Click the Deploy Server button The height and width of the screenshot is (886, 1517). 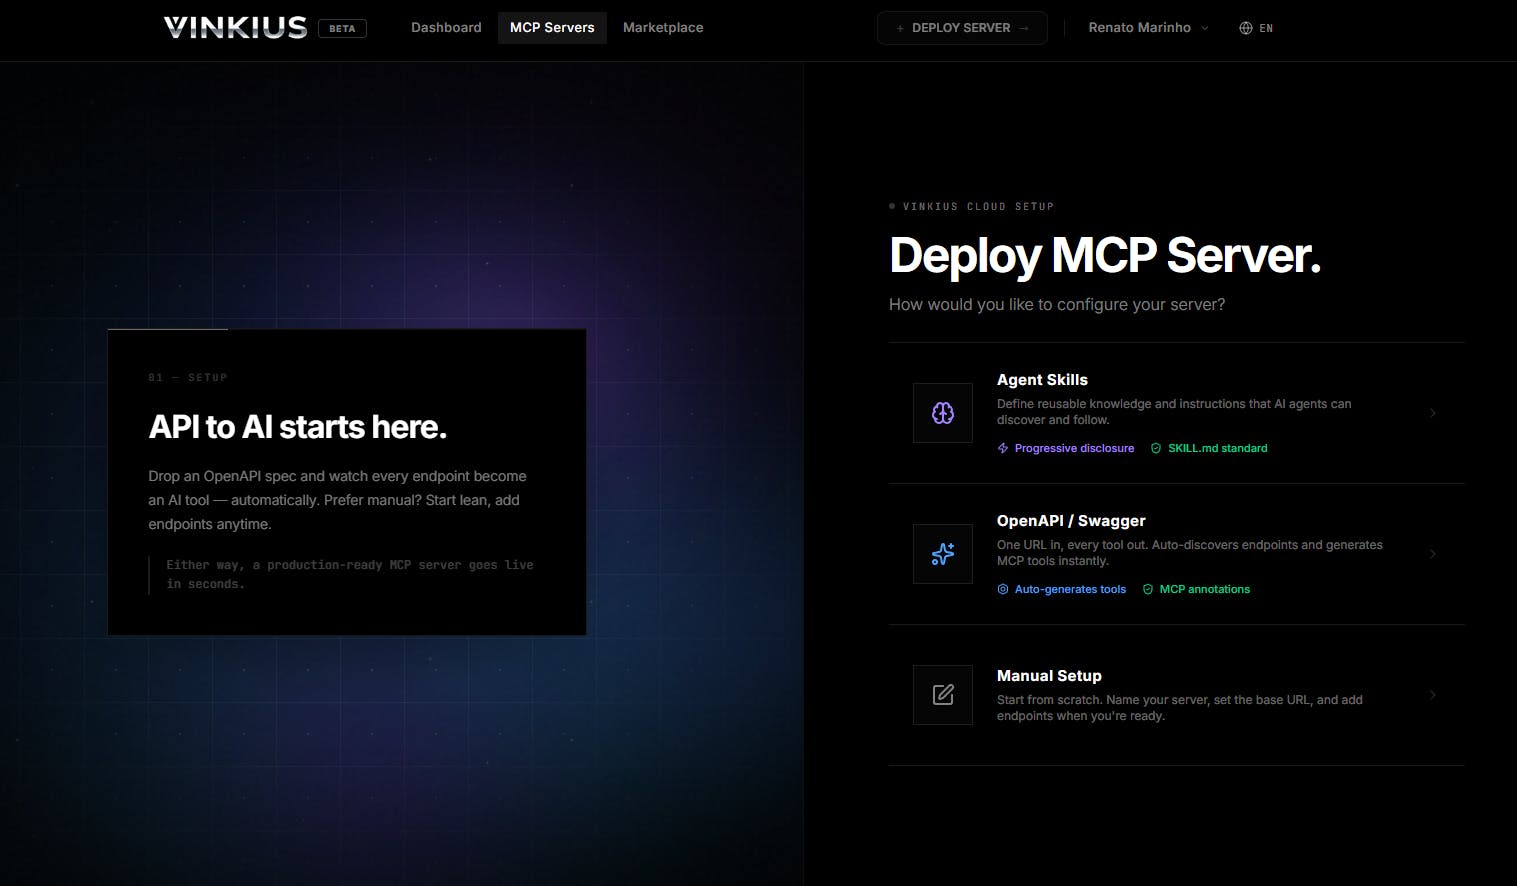(x=962, y=28)
